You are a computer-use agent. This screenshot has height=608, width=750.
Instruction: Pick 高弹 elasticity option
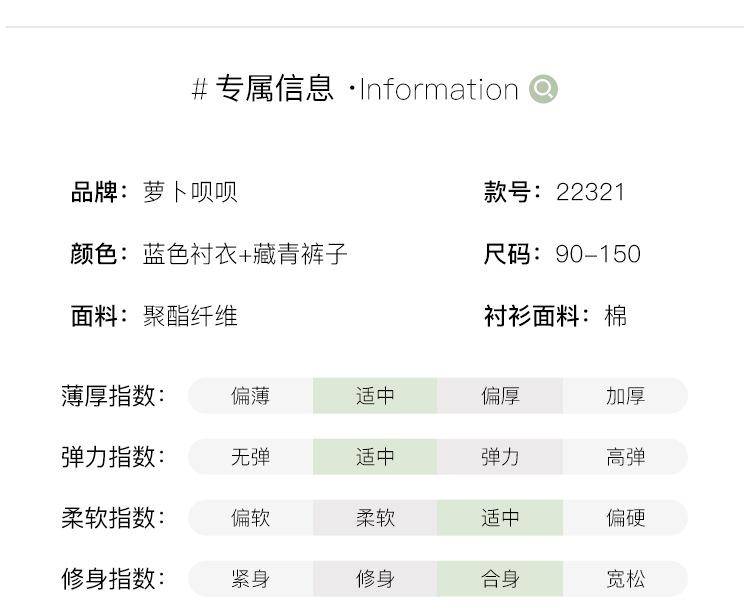pyautogui.click(x=625, y=457)
